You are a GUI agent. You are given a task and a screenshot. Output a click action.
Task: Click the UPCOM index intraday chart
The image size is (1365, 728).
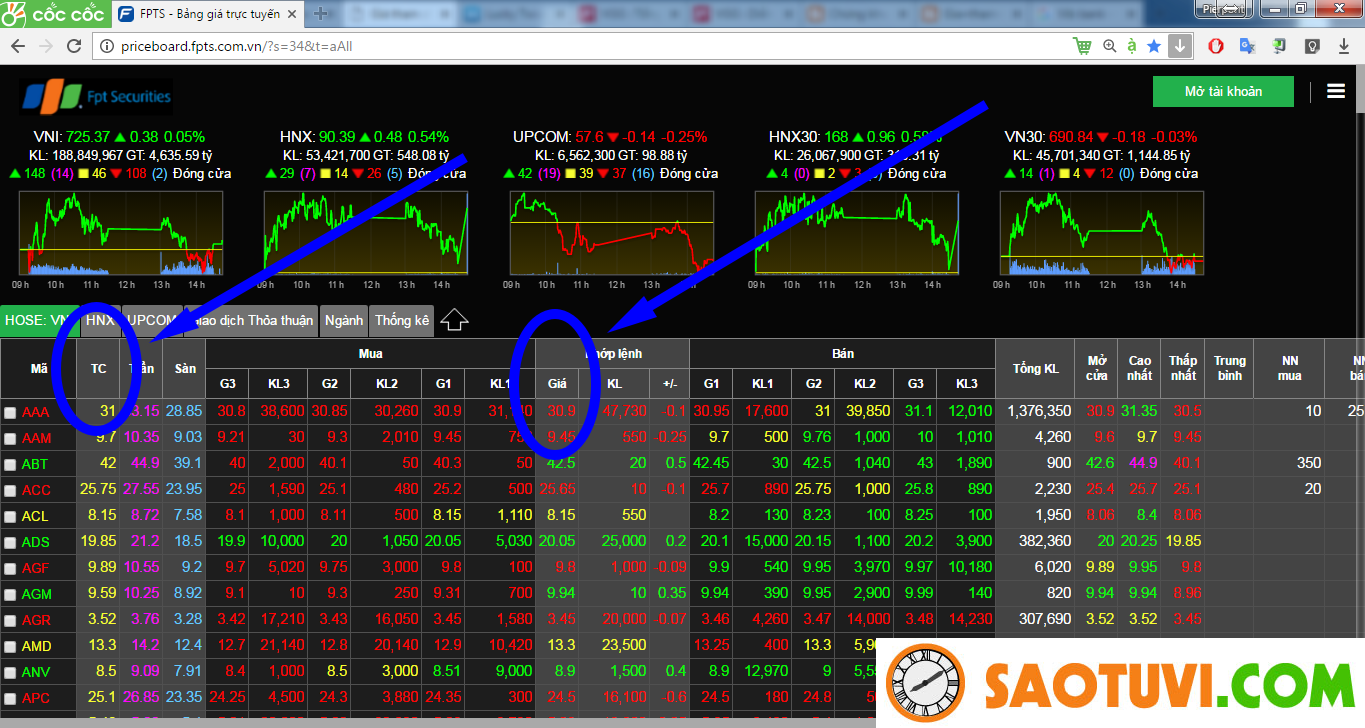pyautogui.click(x=611, y=232)
